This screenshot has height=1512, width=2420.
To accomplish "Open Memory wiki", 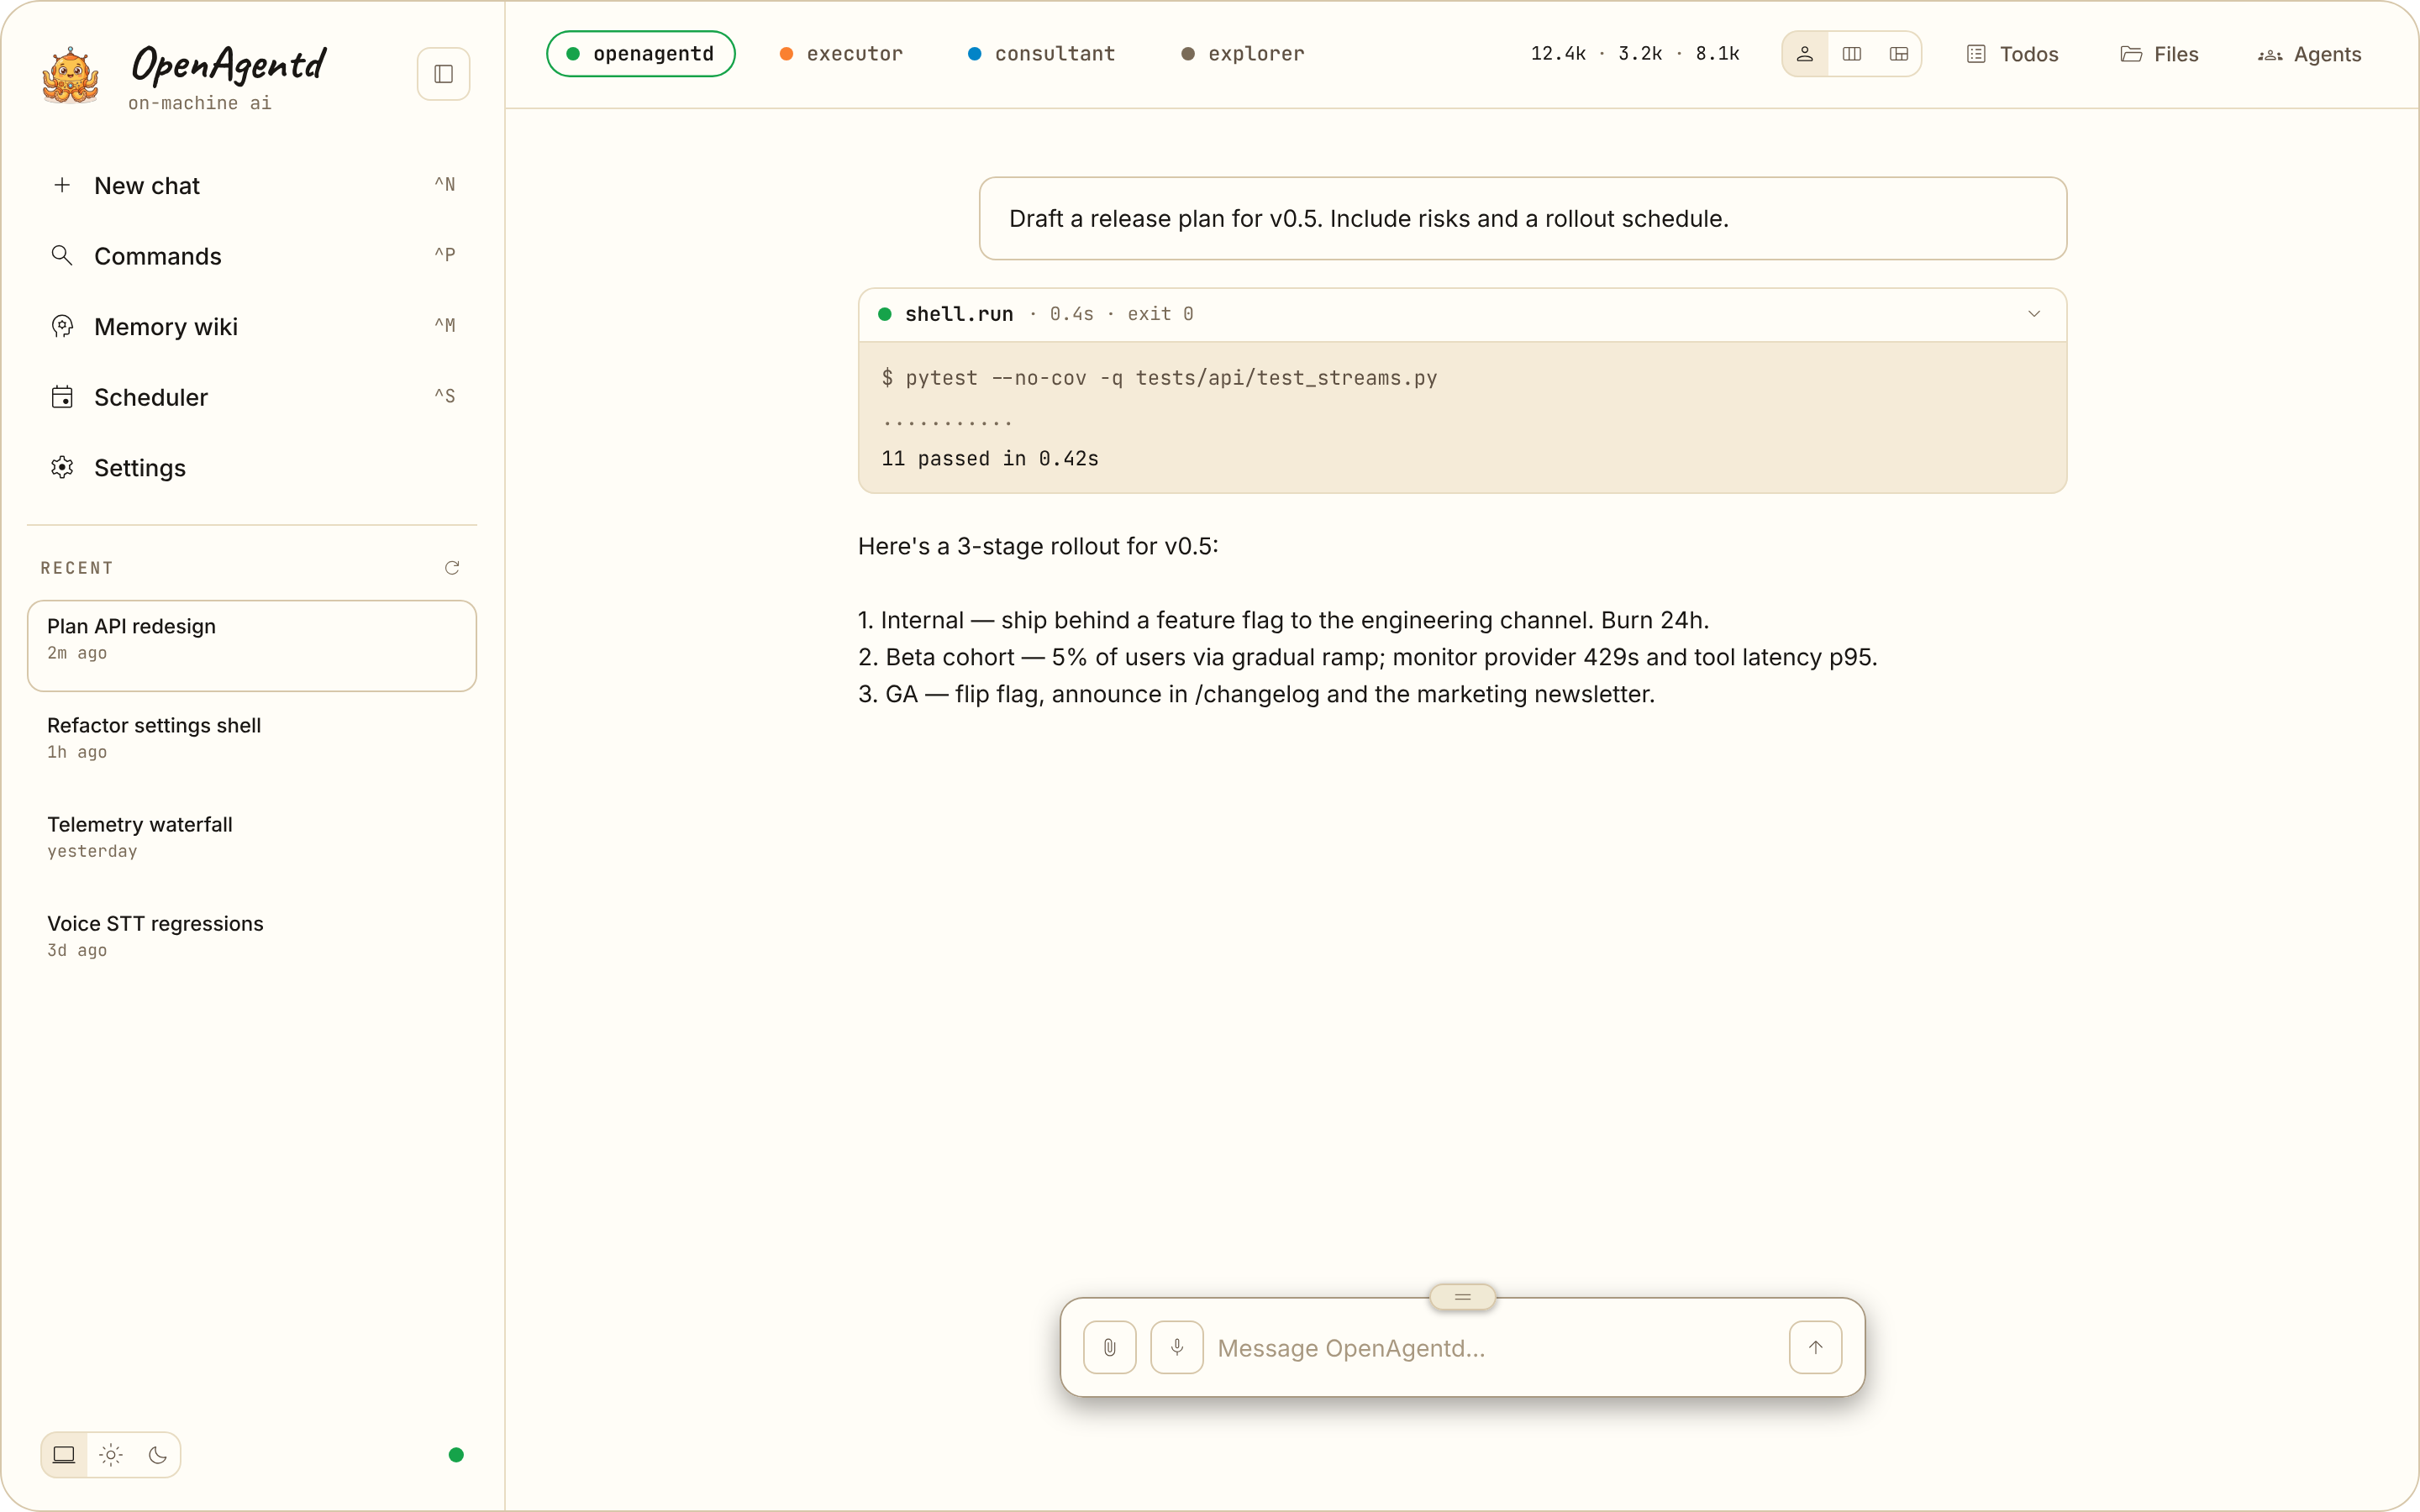I will [x=252, y=326].
